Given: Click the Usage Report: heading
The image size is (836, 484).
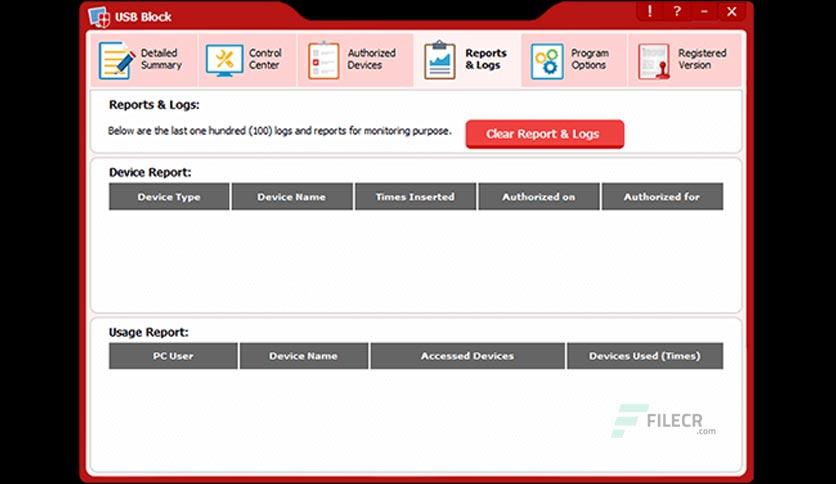Looking at the screenshot, I should click(x=149, y=333).
